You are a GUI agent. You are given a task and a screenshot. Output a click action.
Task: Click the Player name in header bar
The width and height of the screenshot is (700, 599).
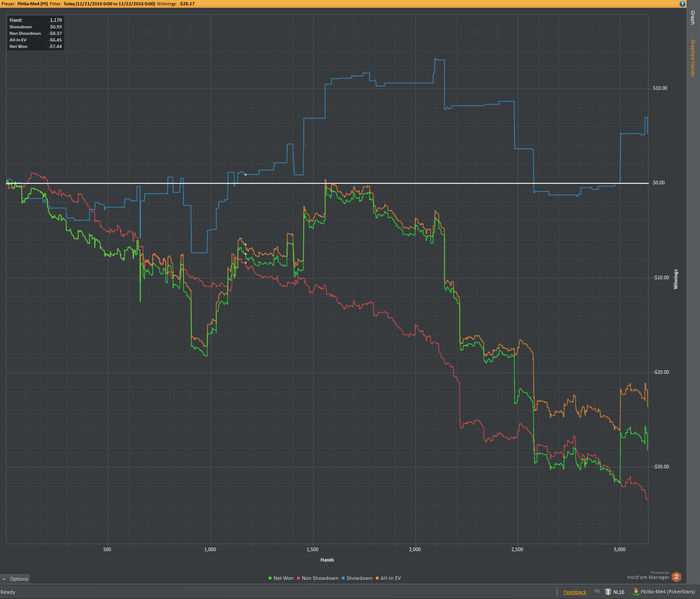33,4
